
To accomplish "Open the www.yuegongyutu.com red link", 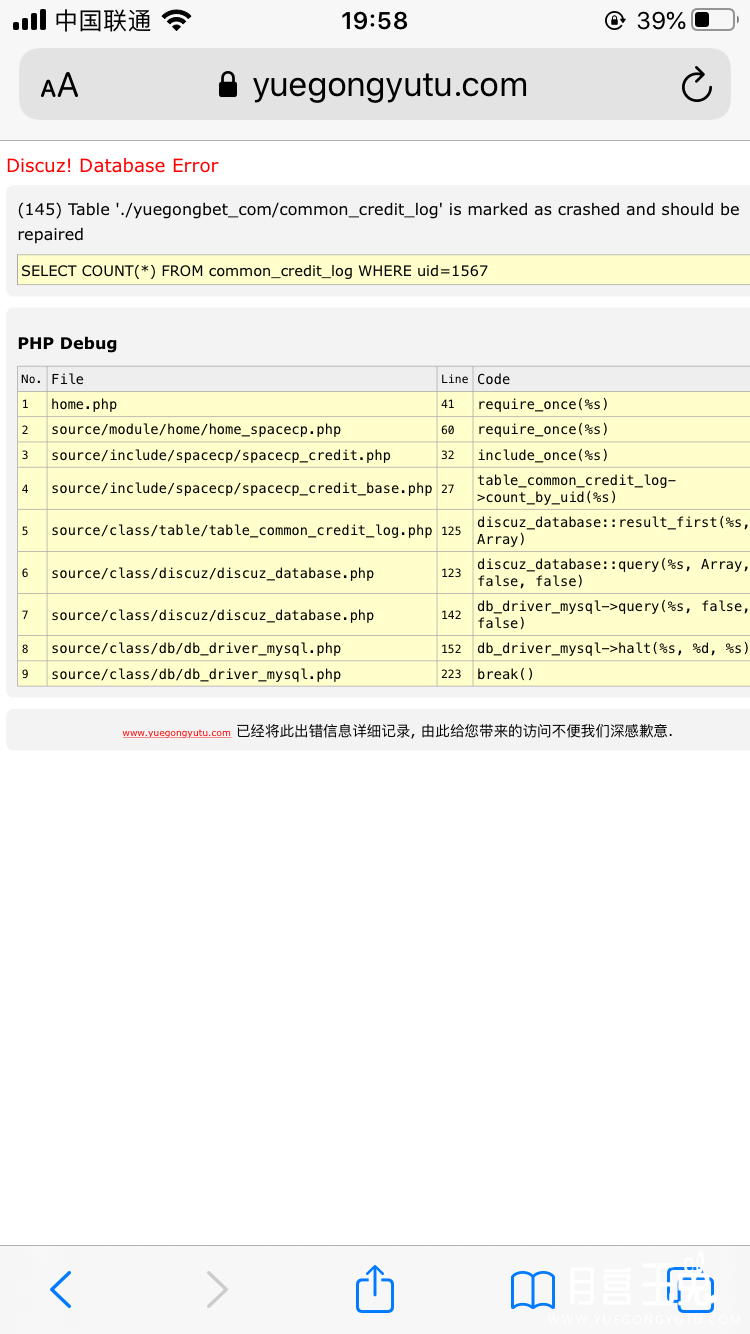I will 177,733.
